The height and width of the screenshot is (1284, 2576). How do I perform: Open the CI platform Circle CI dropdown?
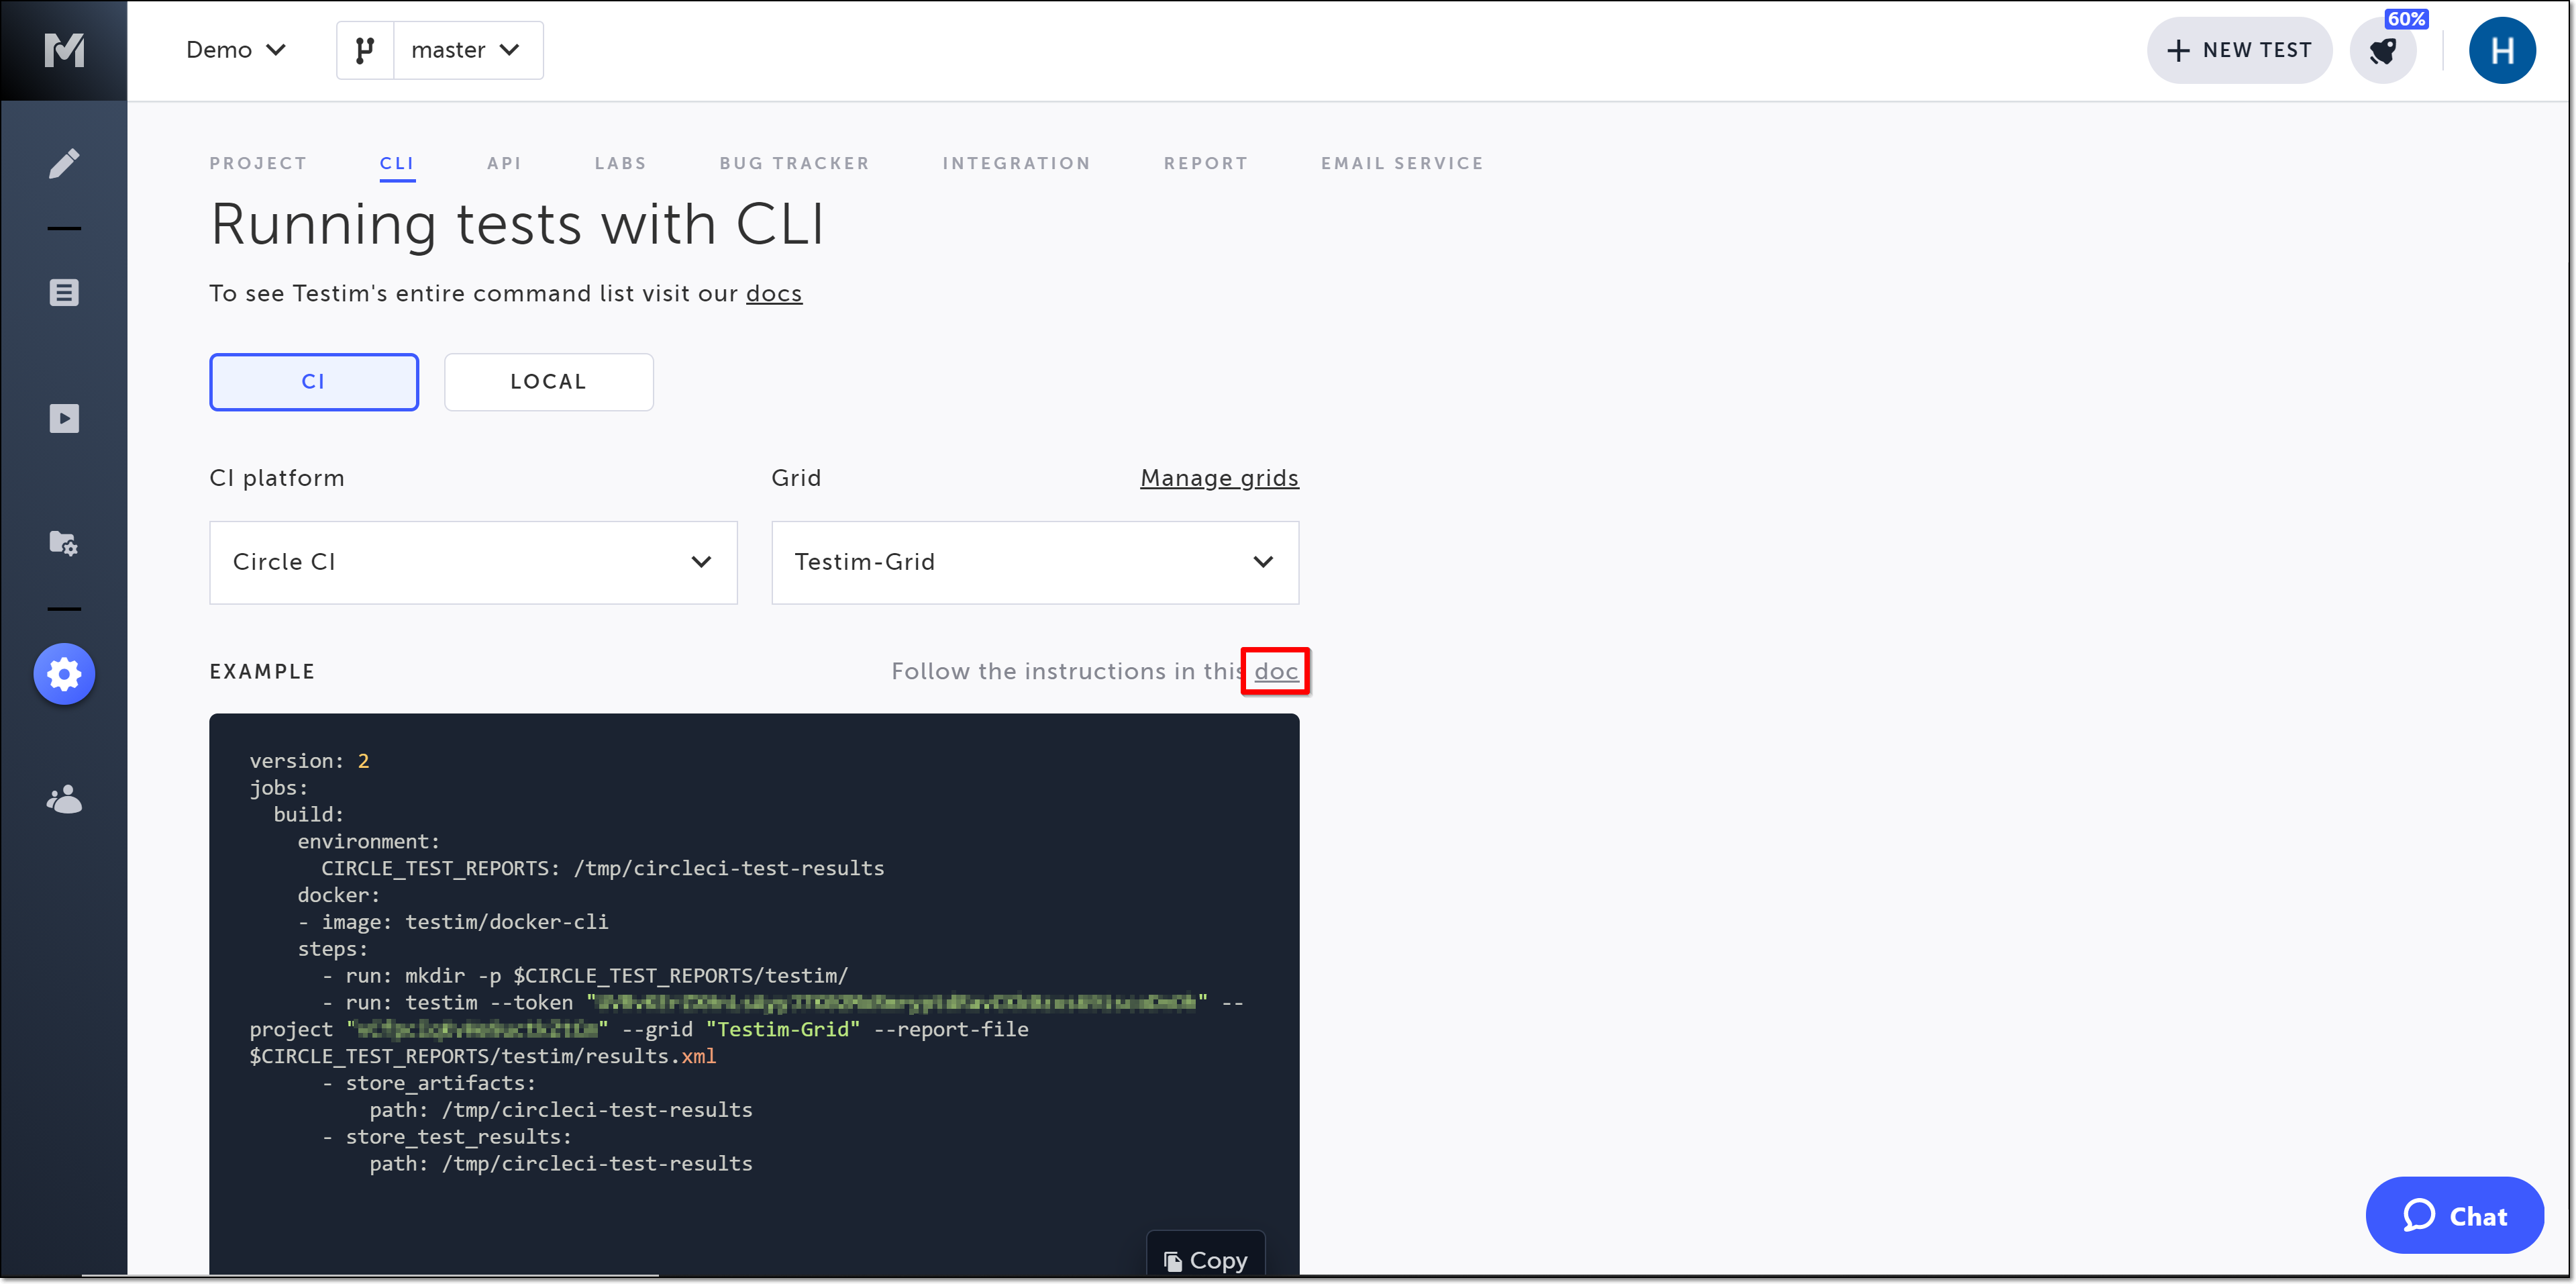click(x=473, y=562)
